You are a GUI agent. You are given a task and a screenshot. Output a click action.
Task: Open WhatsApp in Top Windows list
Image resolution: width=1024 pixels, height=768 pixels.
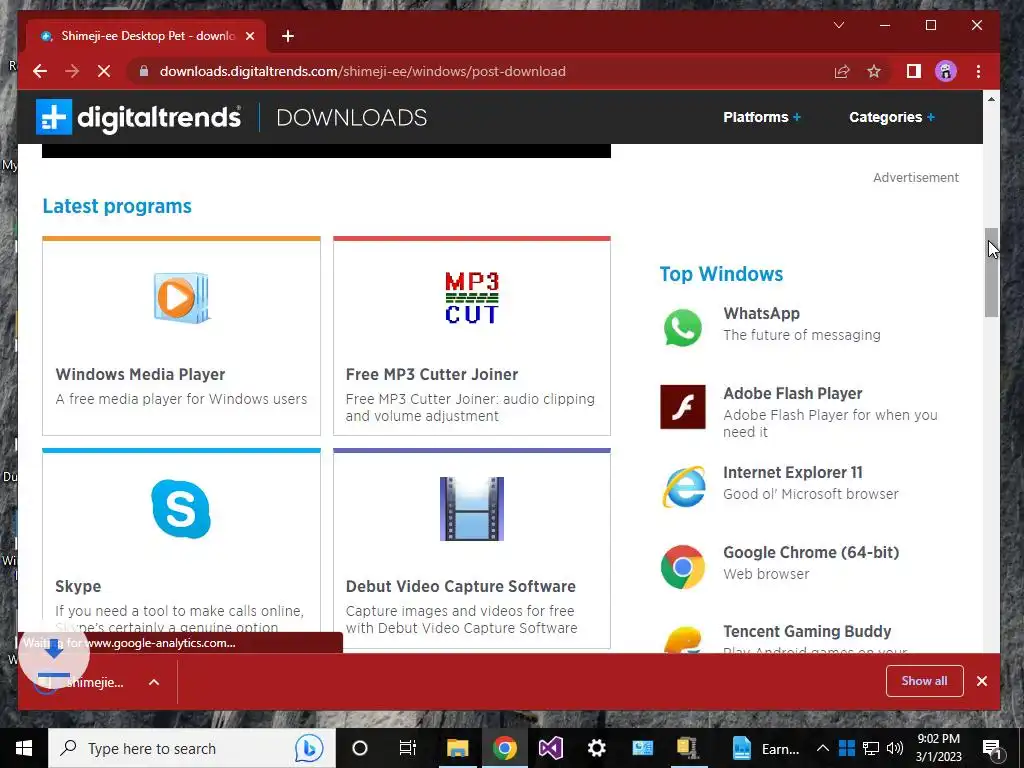[x=761, y=313]
